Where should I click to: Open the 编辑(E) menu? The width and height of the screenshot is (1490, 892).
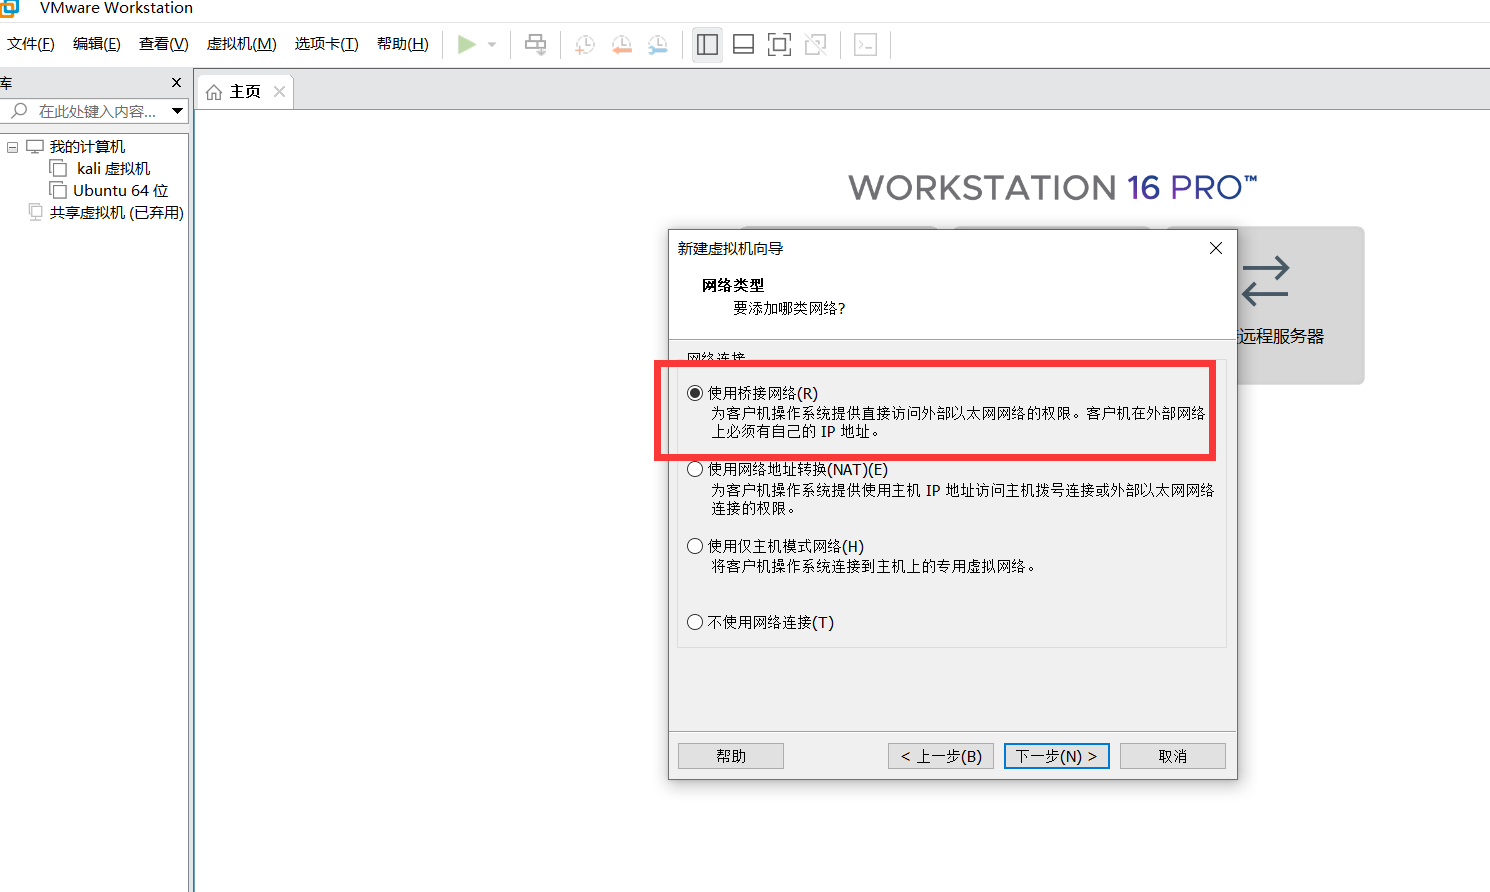97,44
